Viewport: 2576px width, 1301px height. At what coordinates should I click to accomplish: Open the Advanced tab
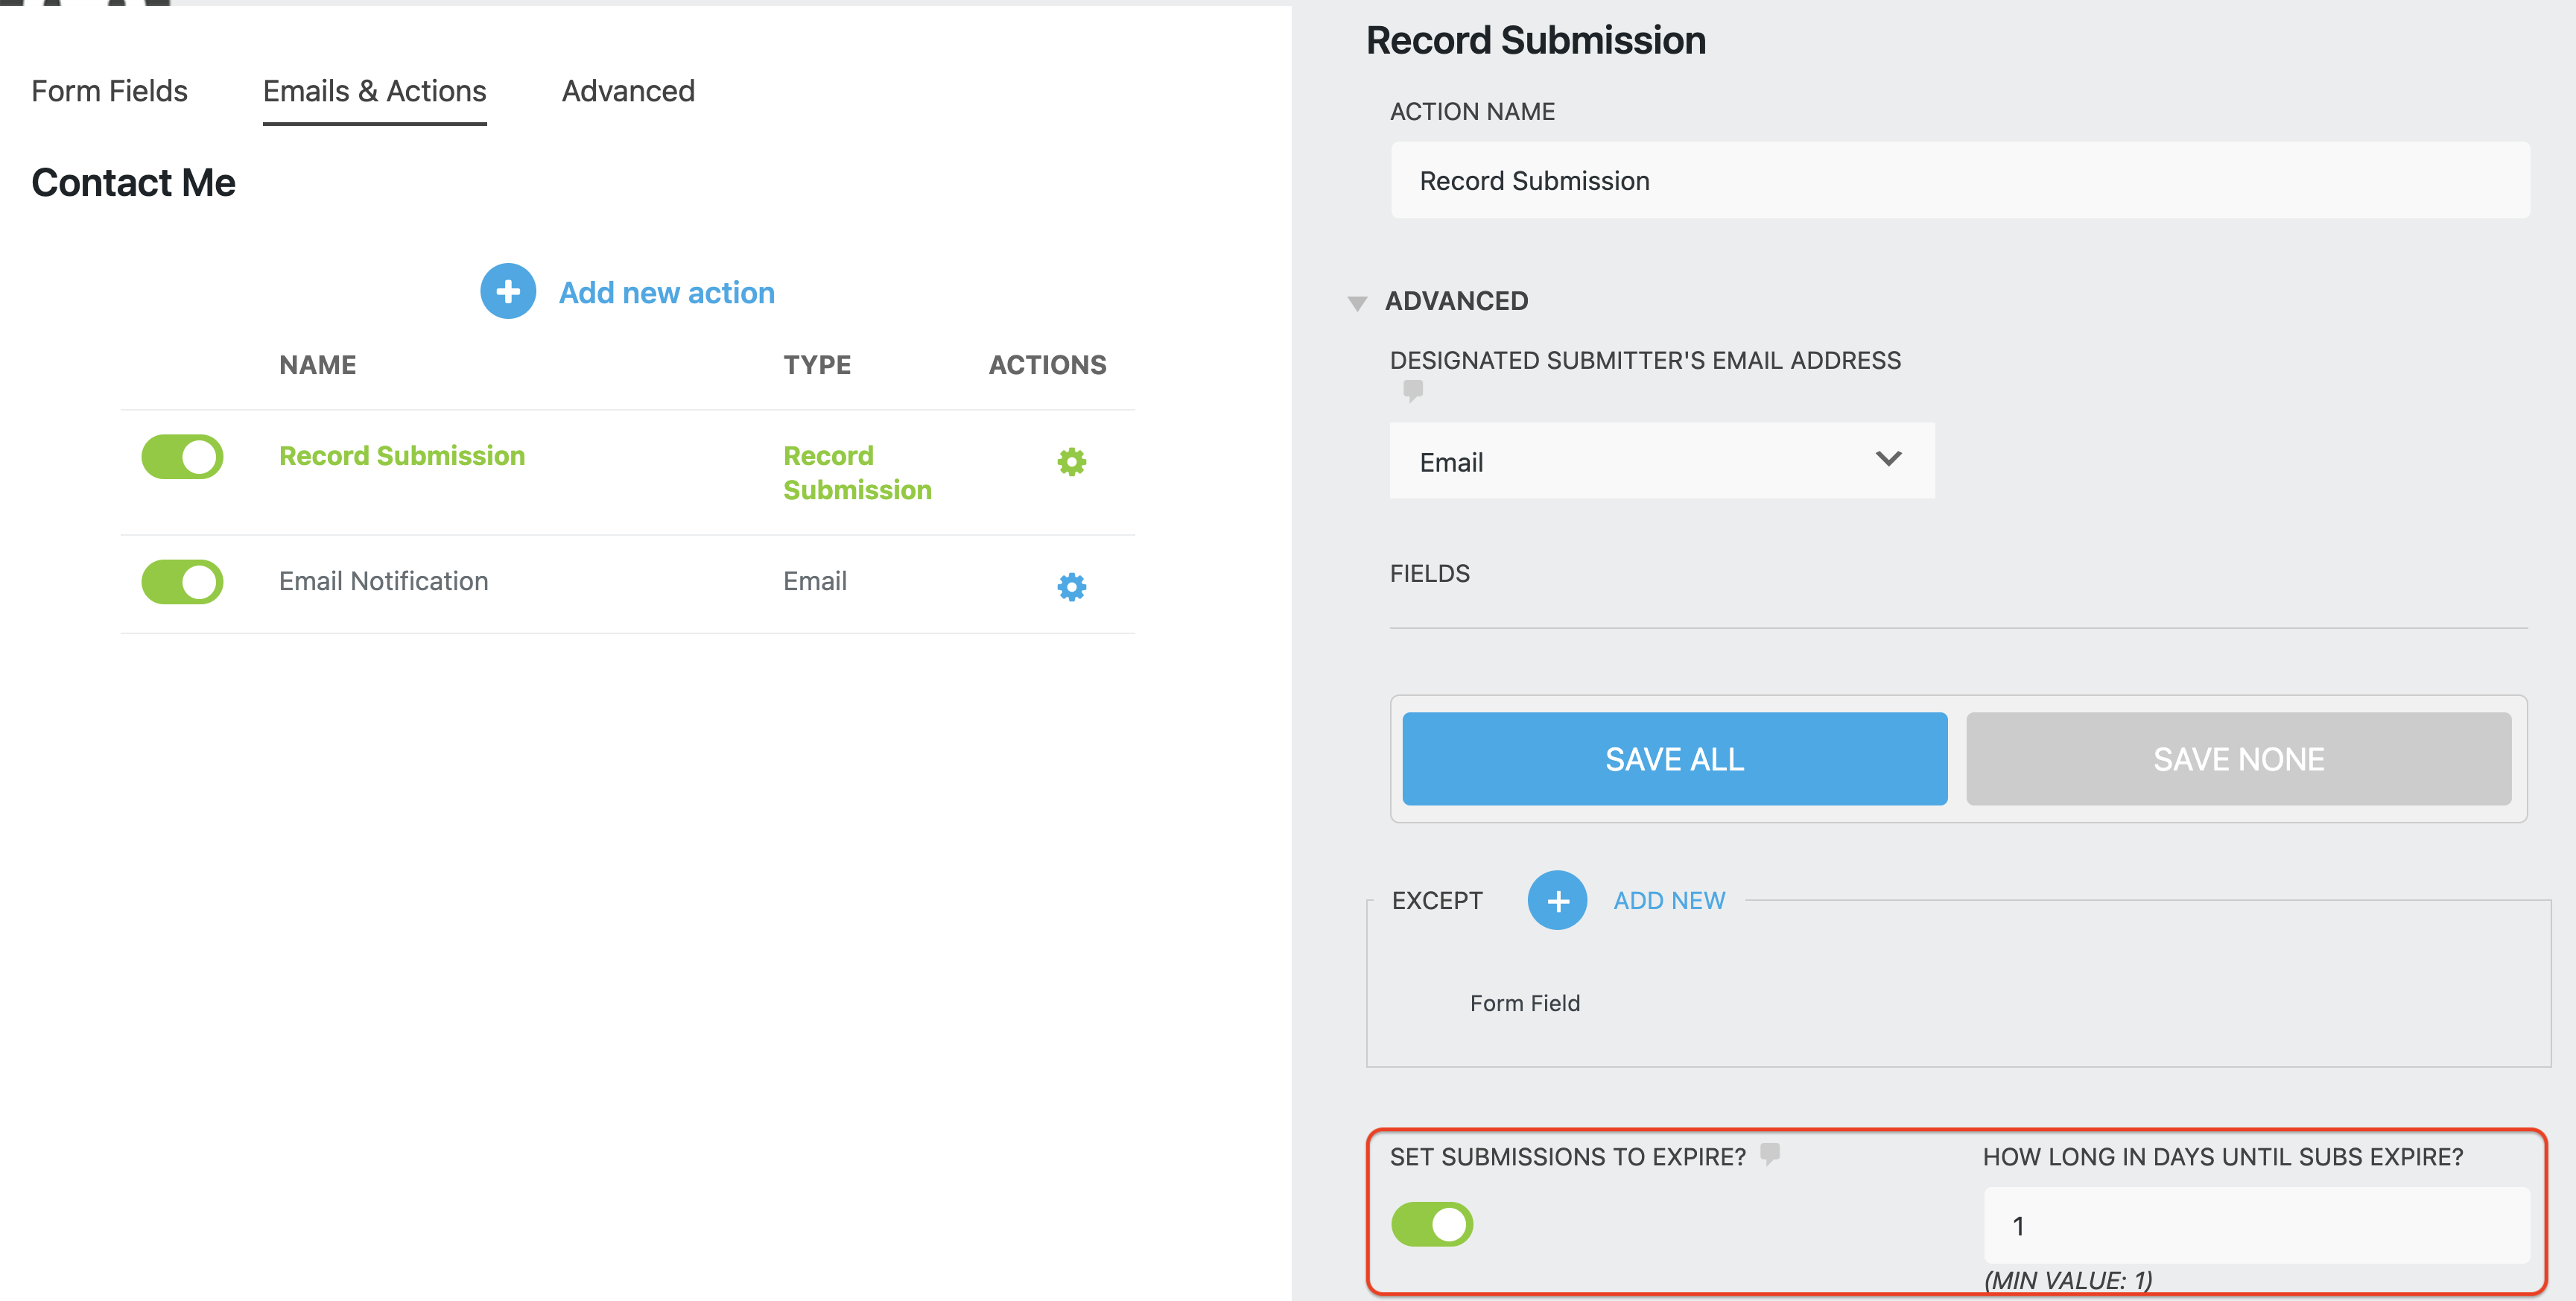628,91
